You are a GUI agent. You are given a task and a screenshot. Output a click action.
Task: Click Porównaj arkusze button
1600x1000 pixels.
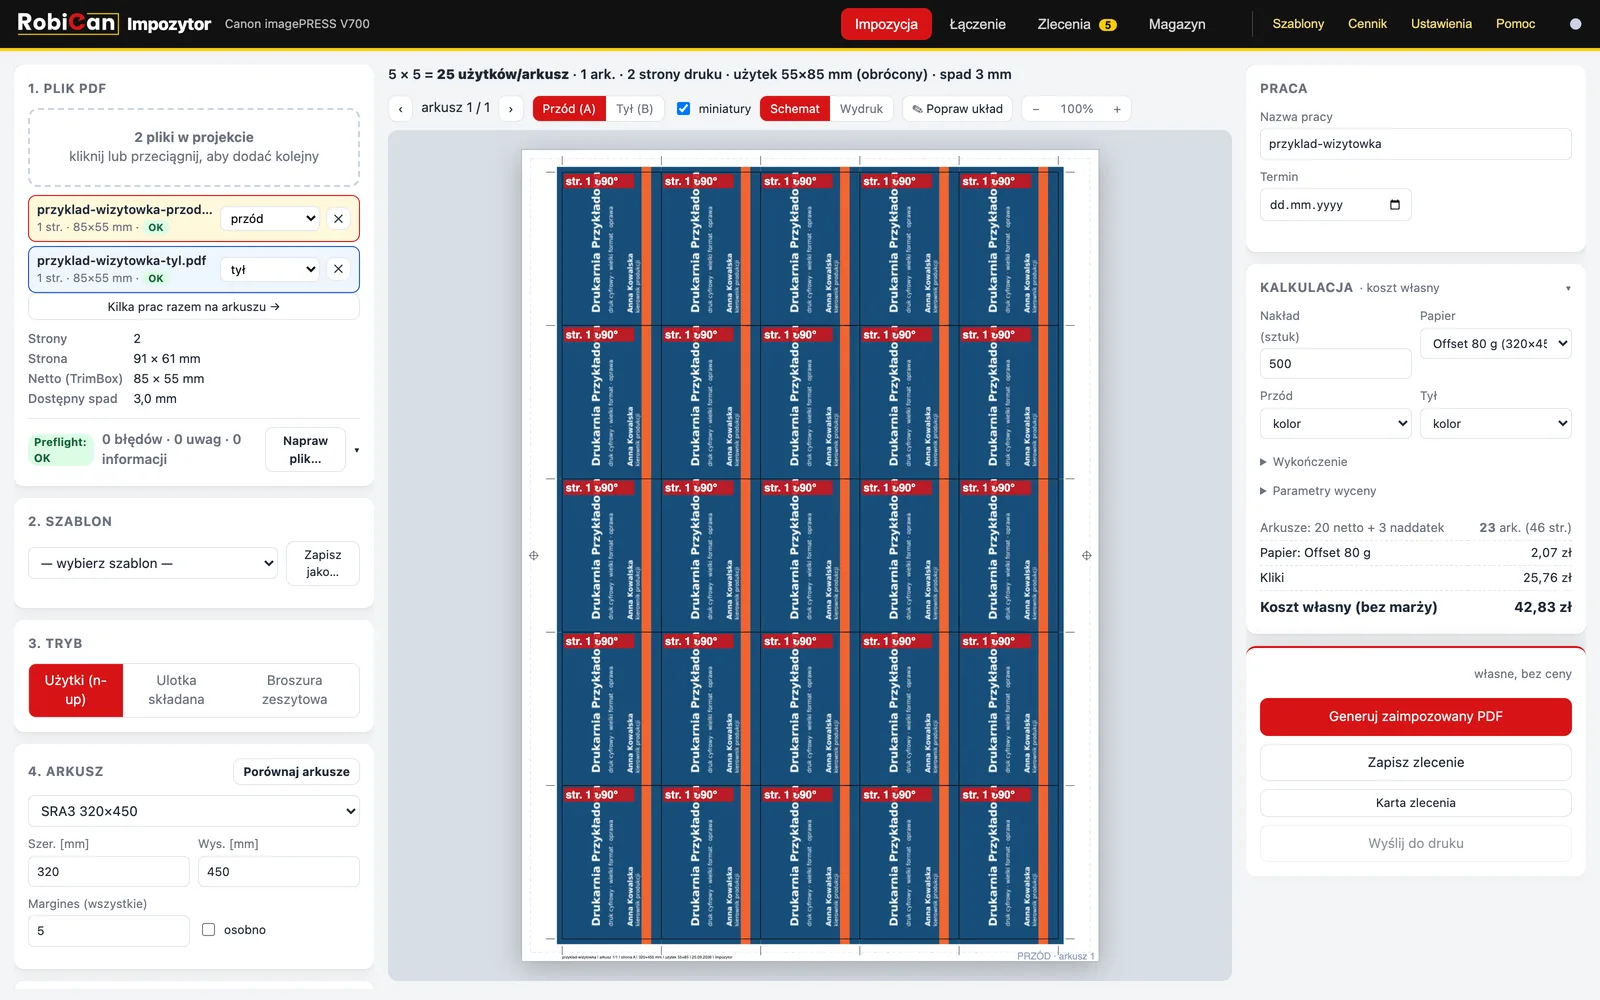coord(297,772)
